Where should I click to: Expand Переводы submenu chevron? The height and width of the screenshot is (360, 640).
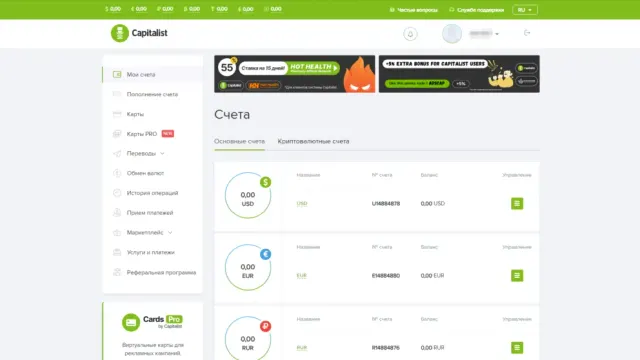162,153
